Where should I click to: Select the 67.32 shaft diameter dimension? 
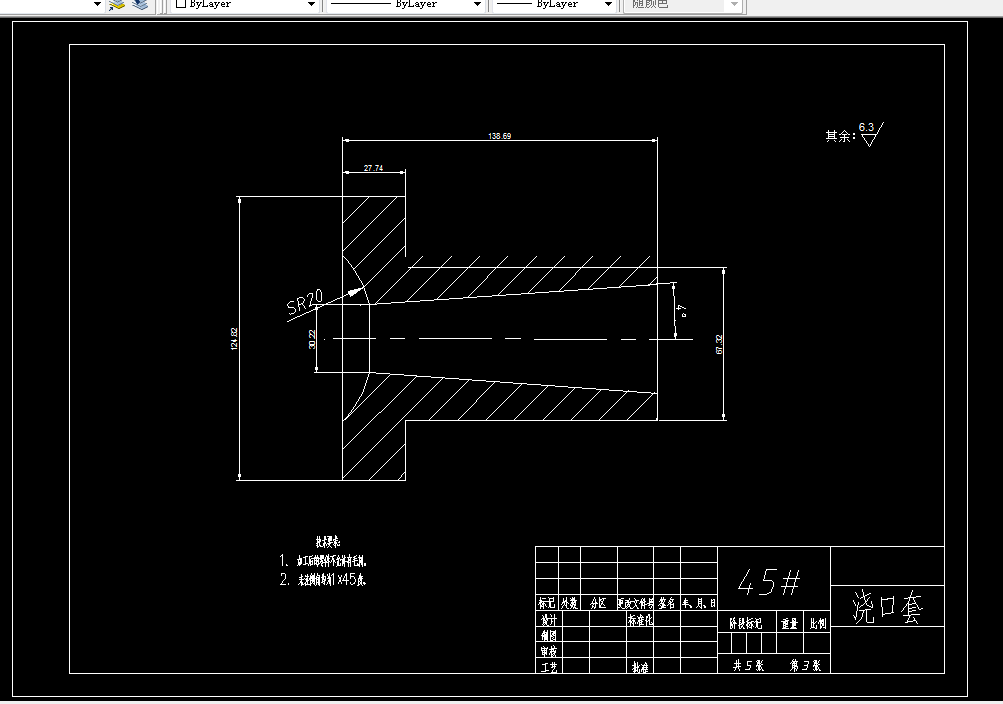(x=719, y=345)
